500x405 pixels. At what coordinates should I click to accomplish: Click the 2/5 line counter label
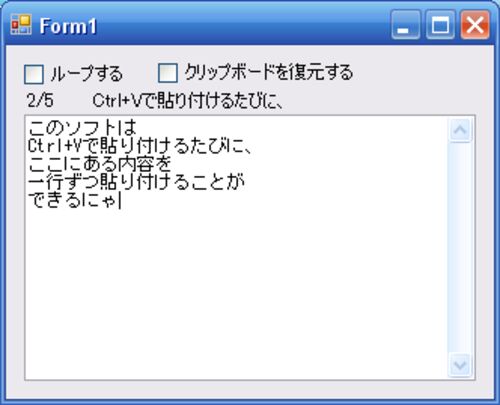(x=40, y=100)
